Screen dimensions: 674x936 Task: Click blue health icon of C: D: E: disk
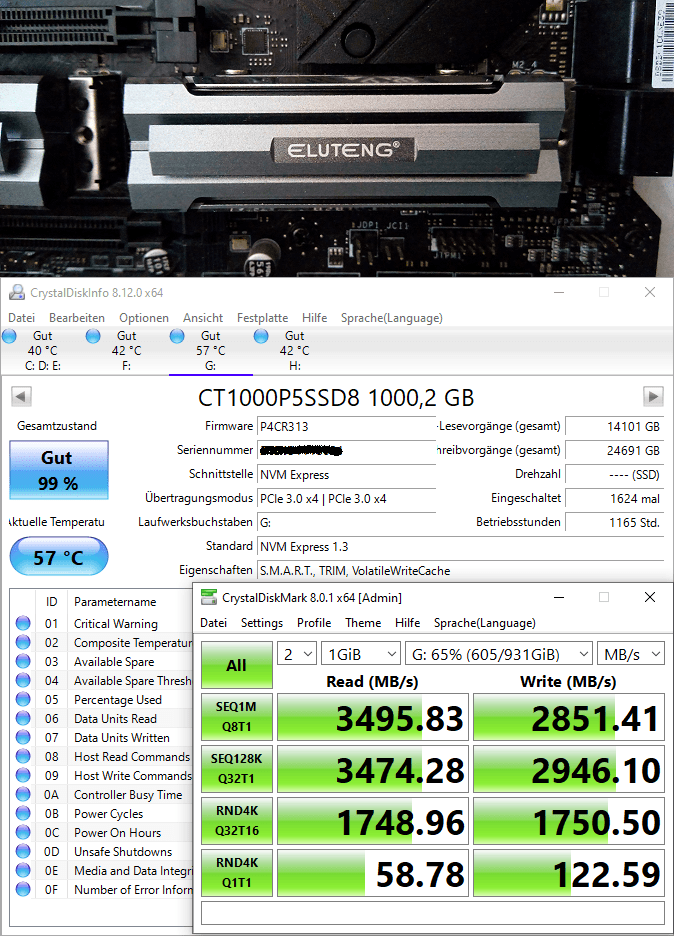coord(10,336)
